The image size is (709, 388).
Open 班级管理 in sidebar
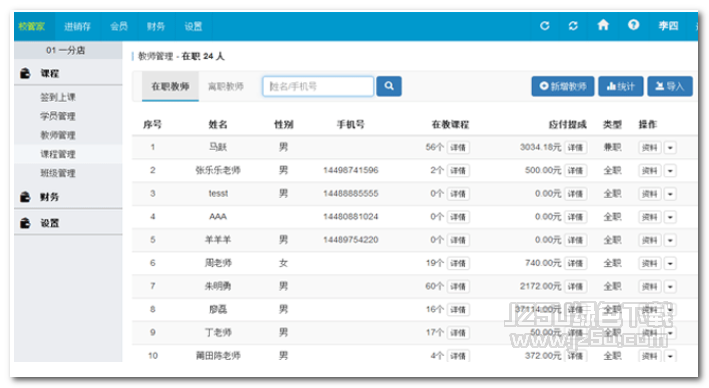[58, 173]
